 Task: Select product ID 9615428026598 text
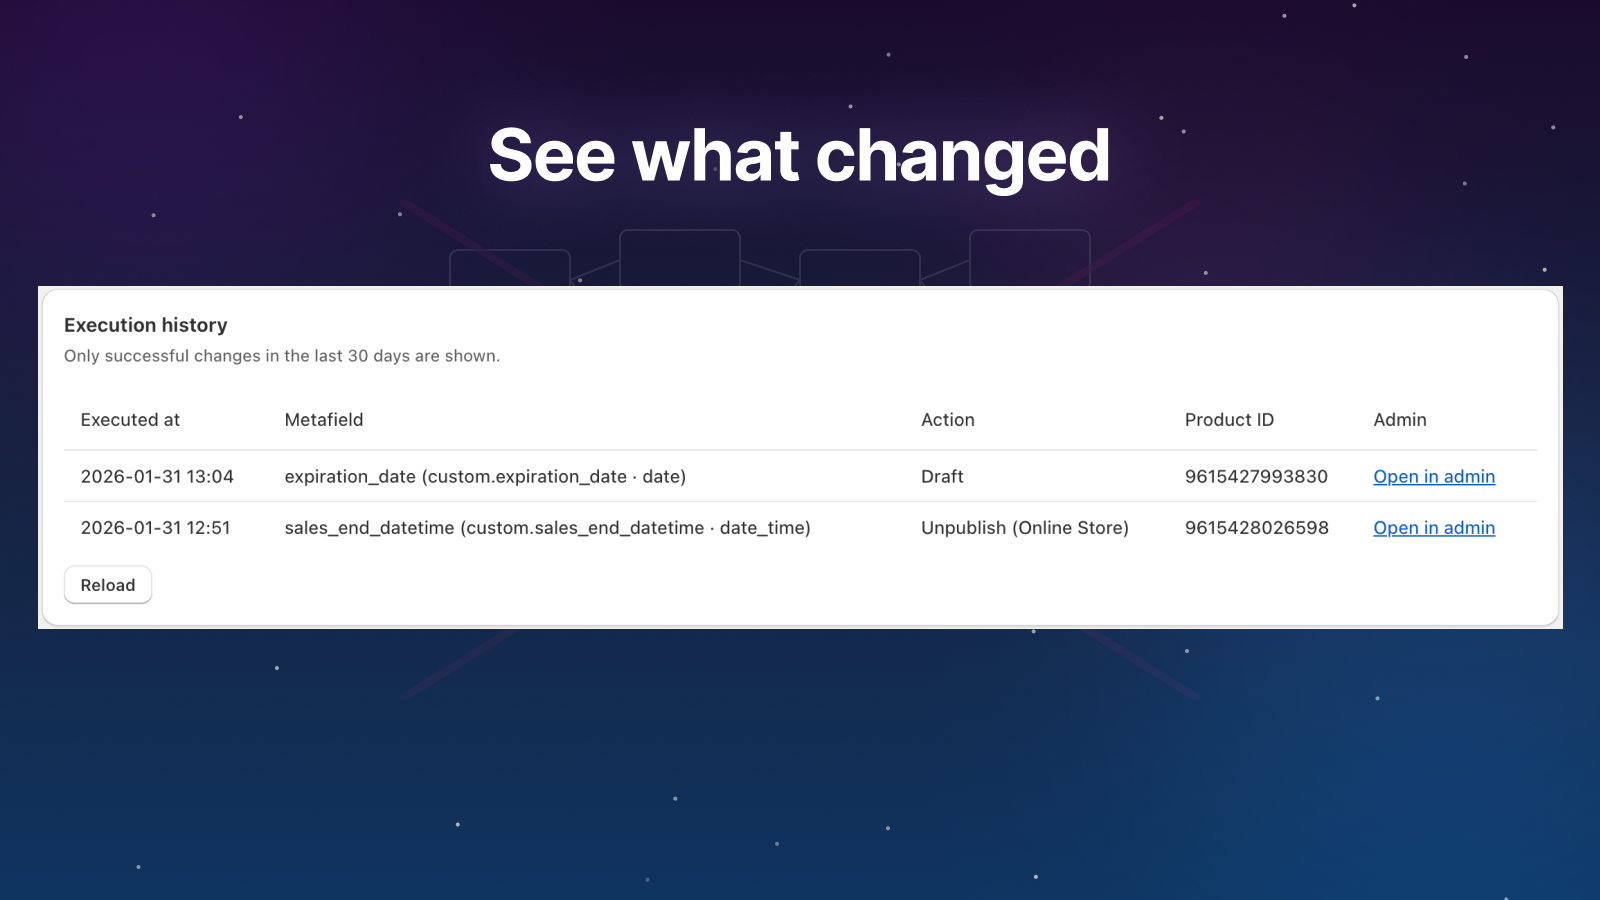[x=1256, y=528]
